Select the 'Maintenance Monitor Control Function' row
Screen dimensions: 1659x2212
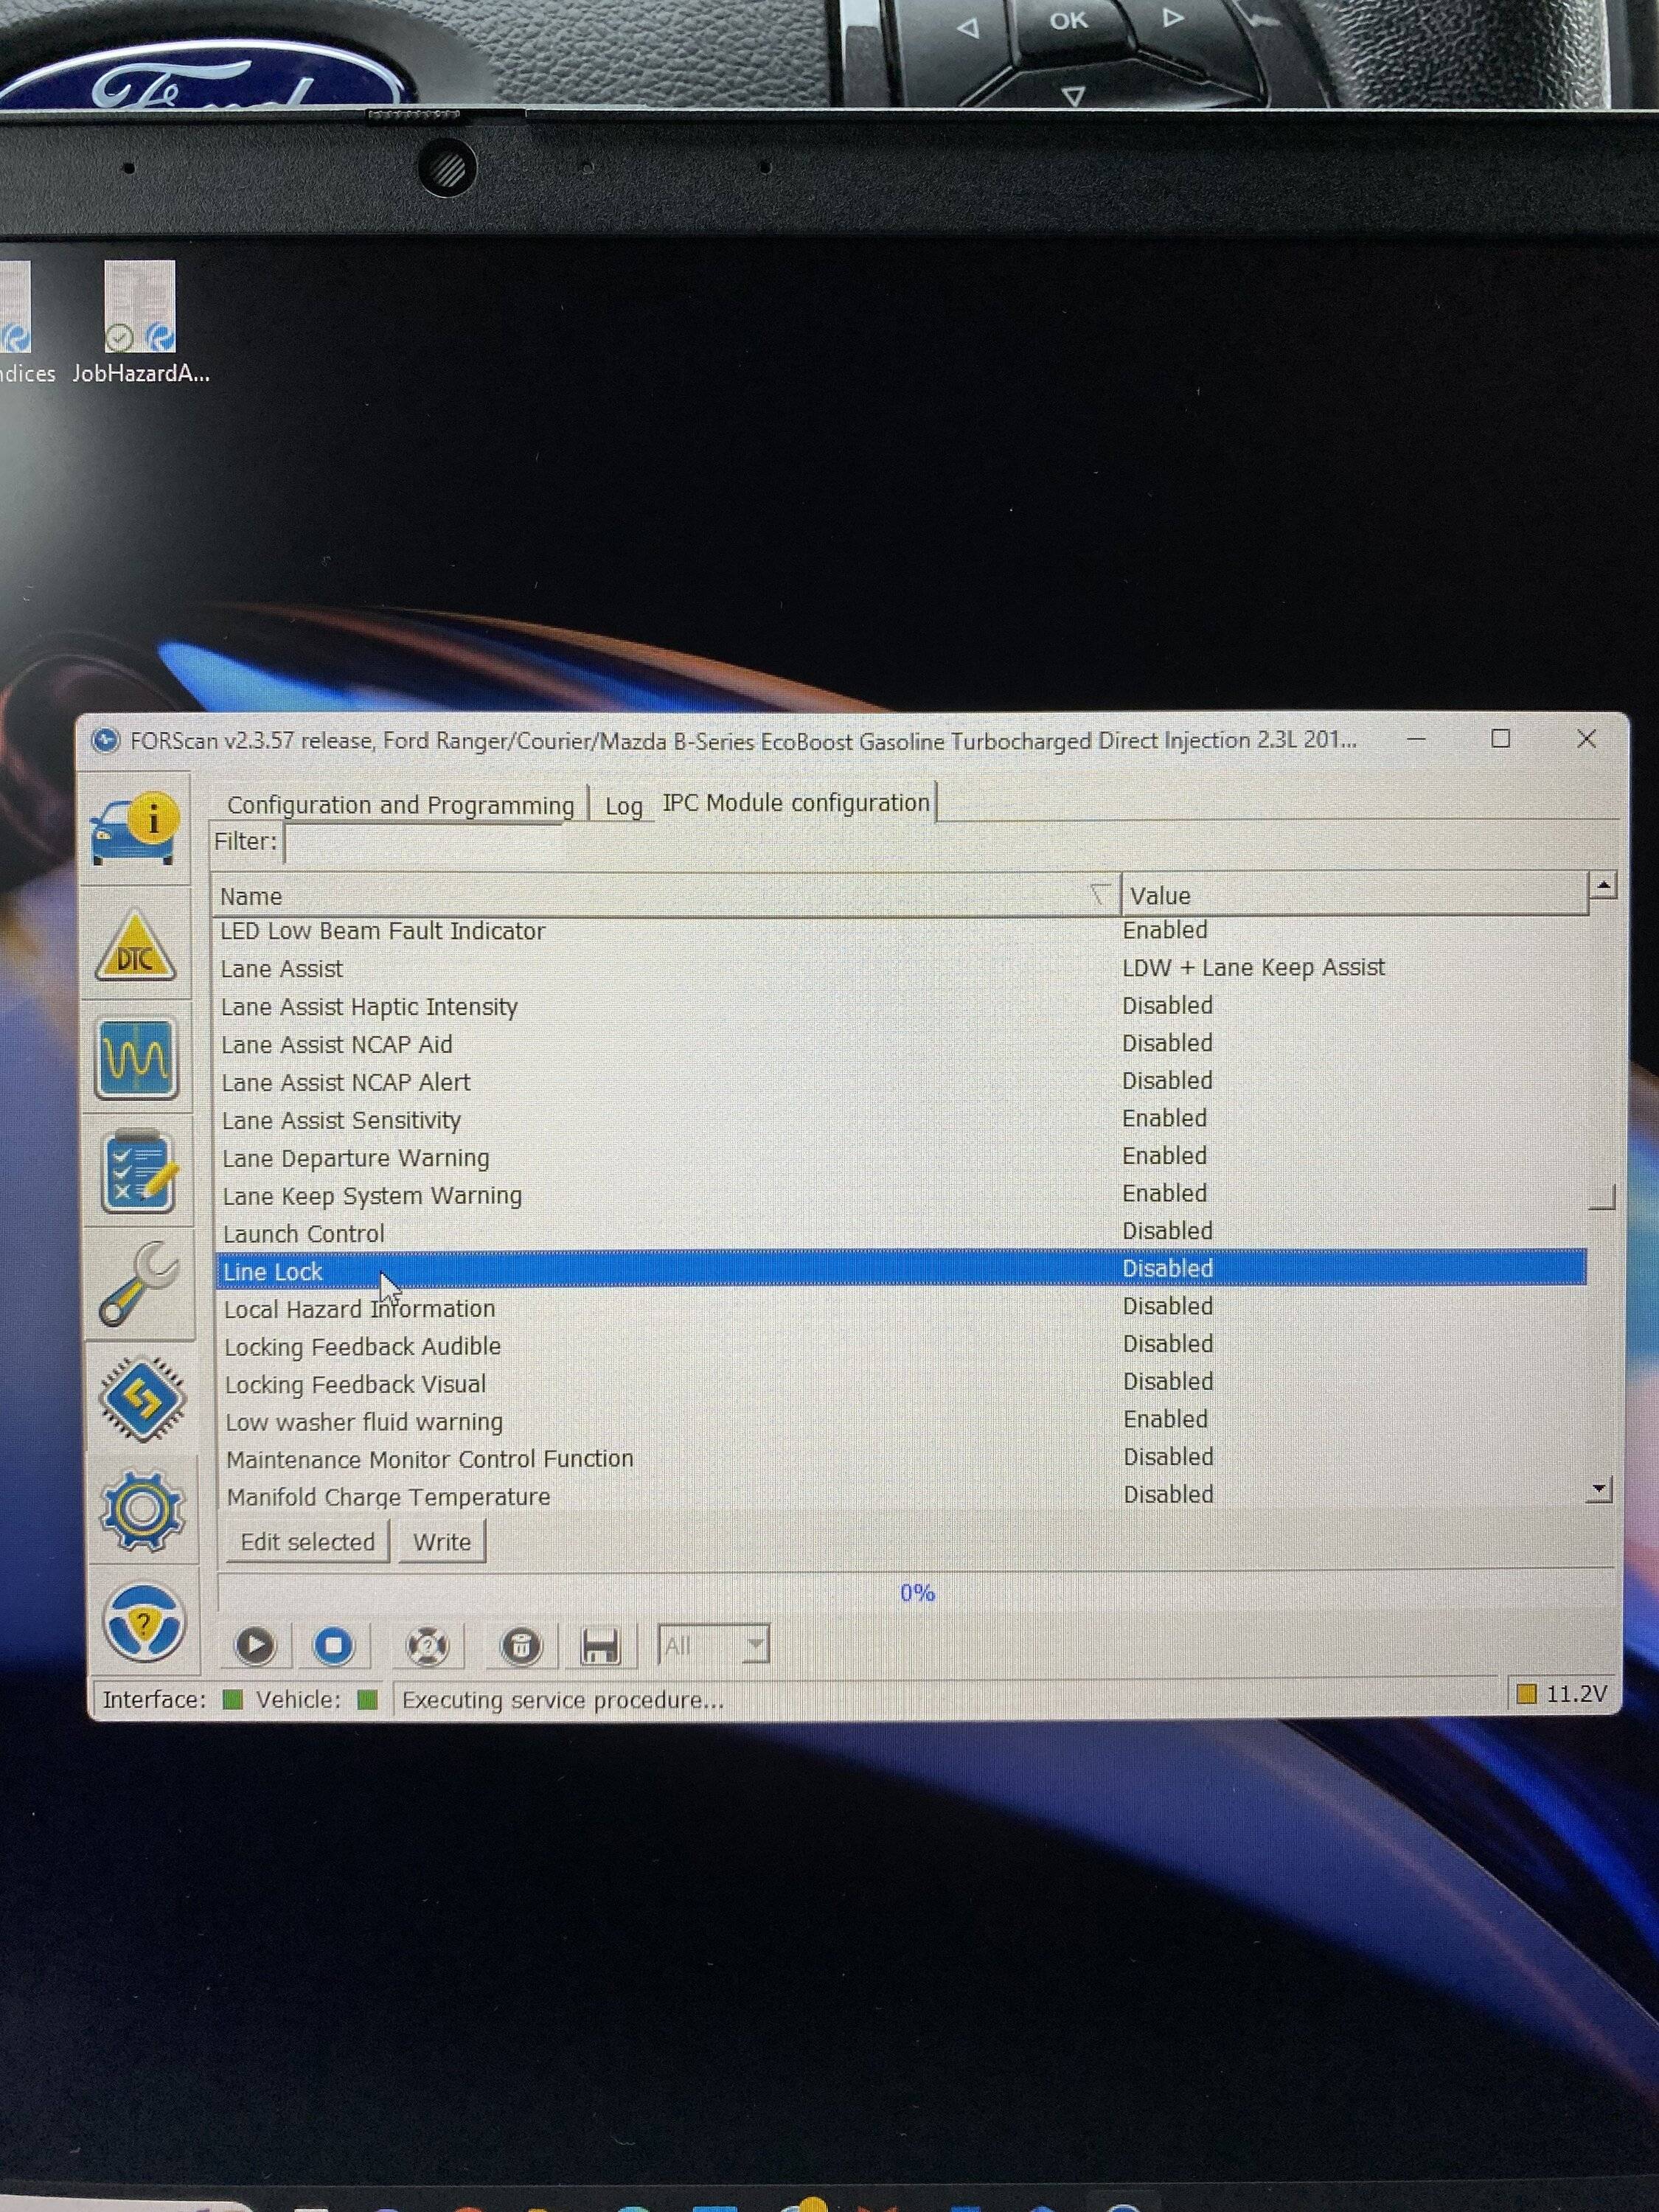[x=900, y=1458]
